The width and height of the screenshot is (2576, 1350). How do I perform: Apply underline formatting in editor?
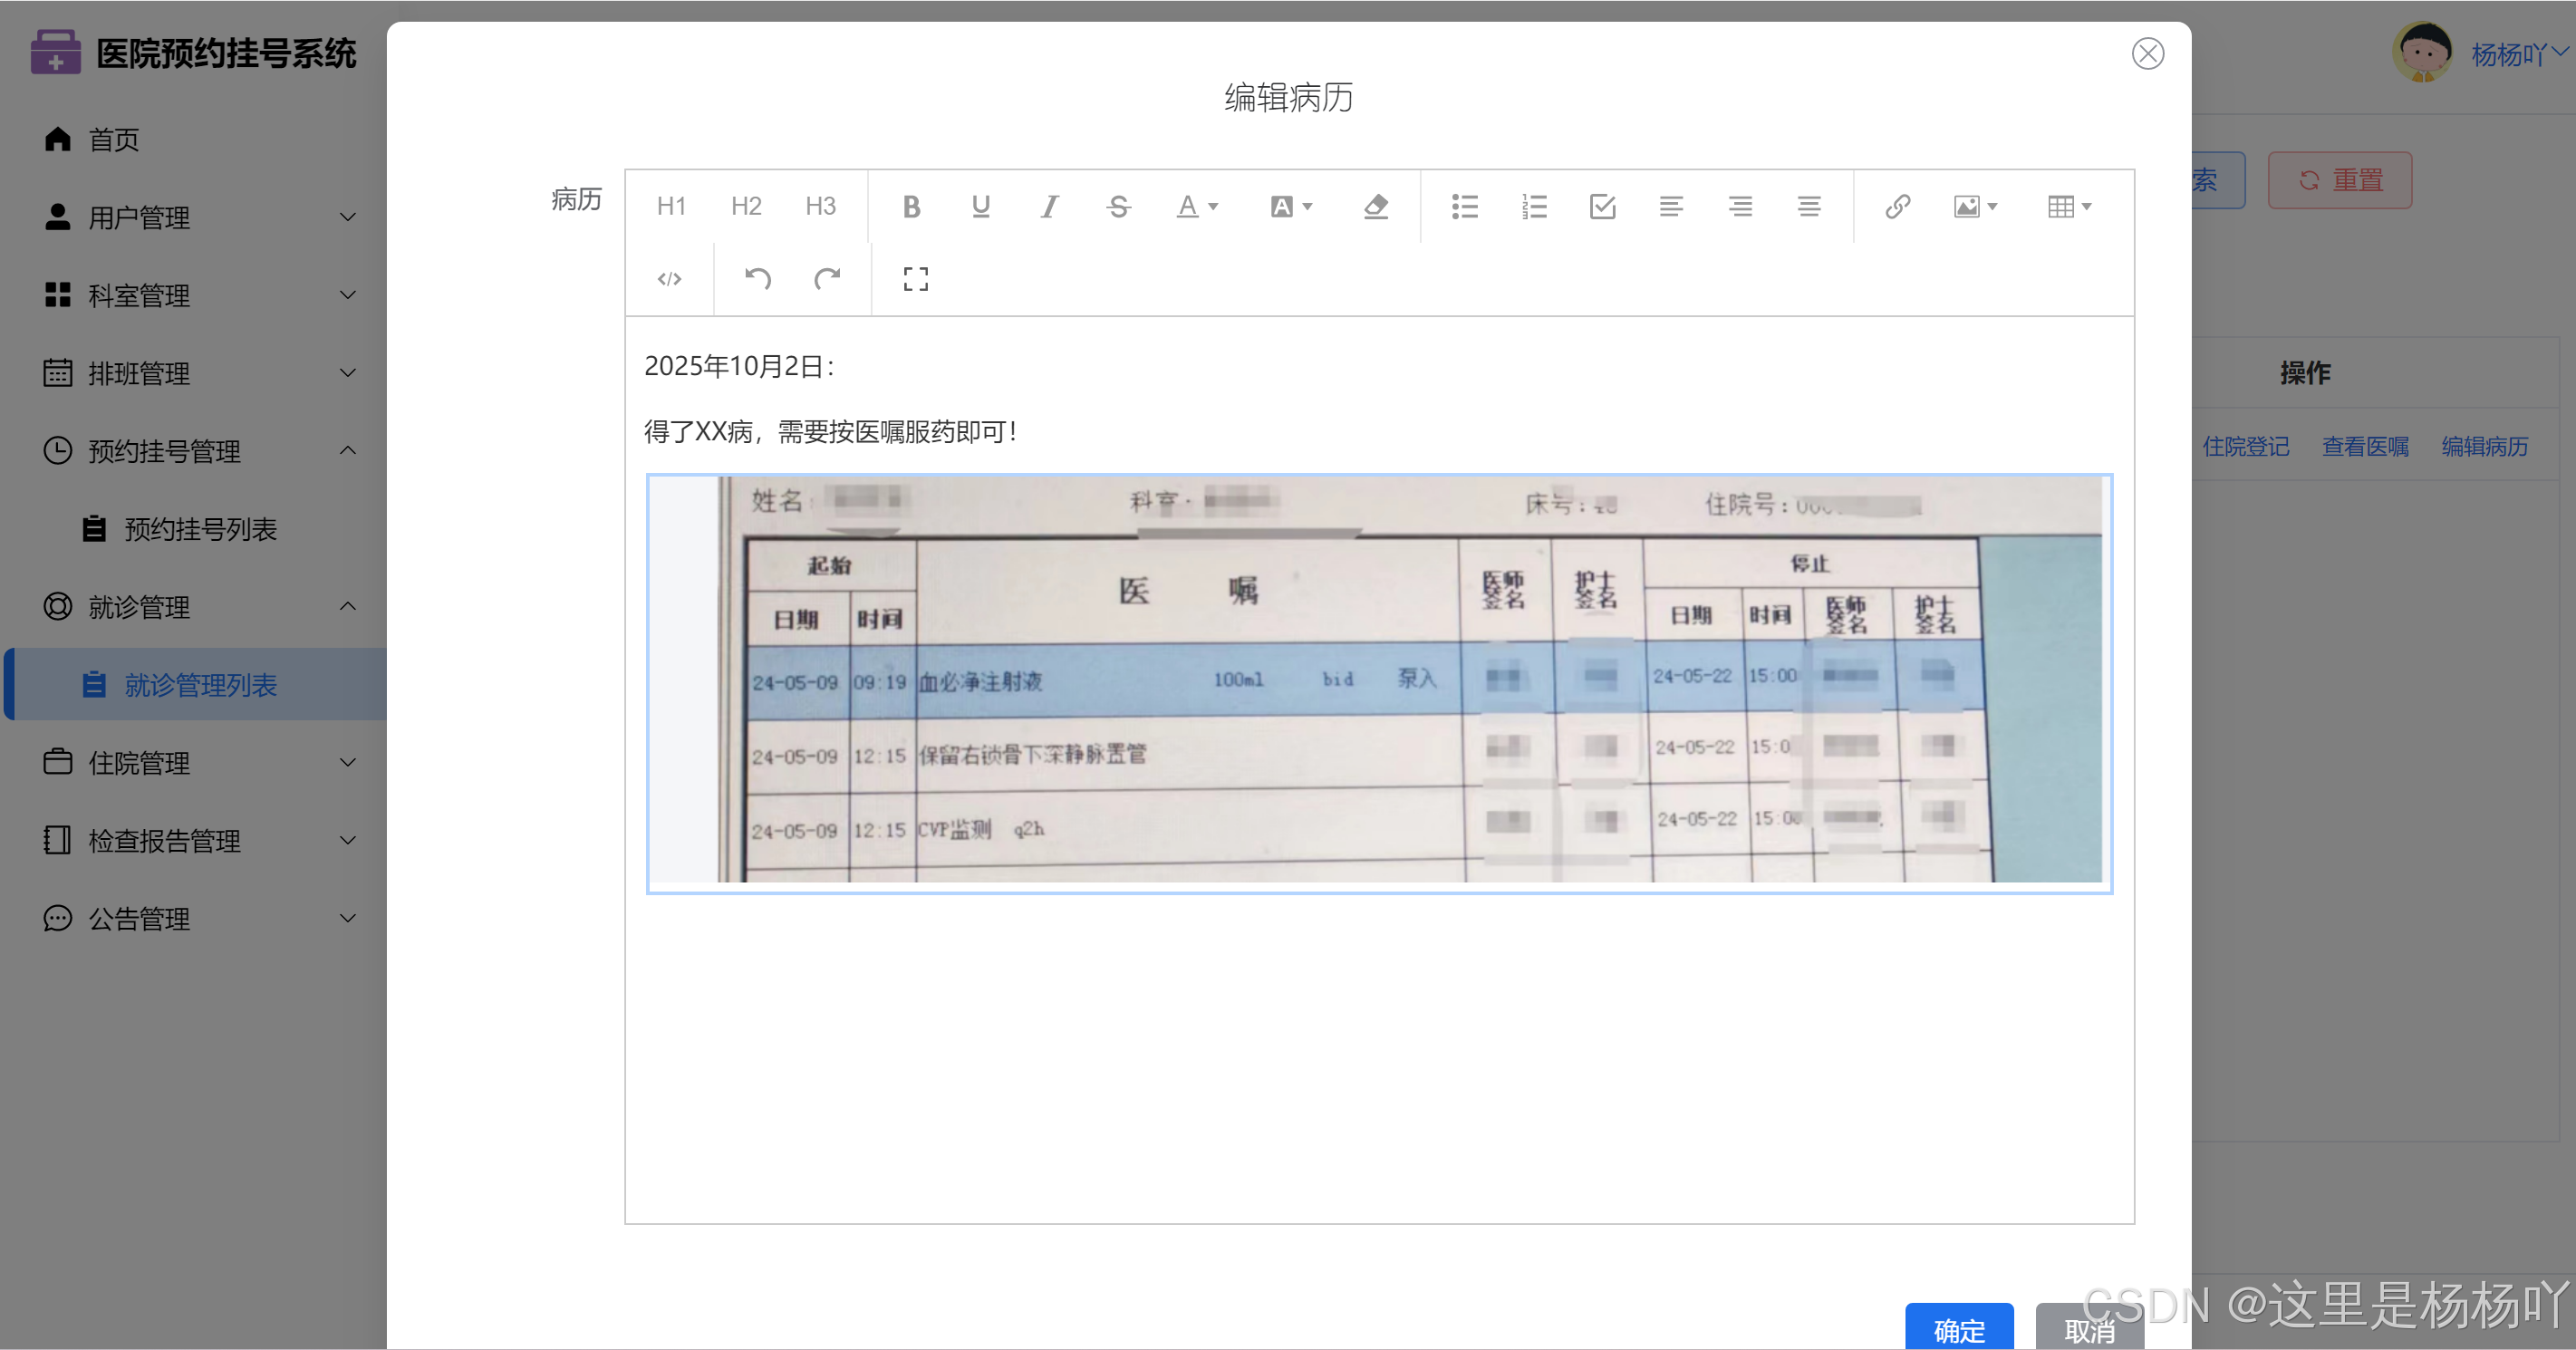click(980, 207)
